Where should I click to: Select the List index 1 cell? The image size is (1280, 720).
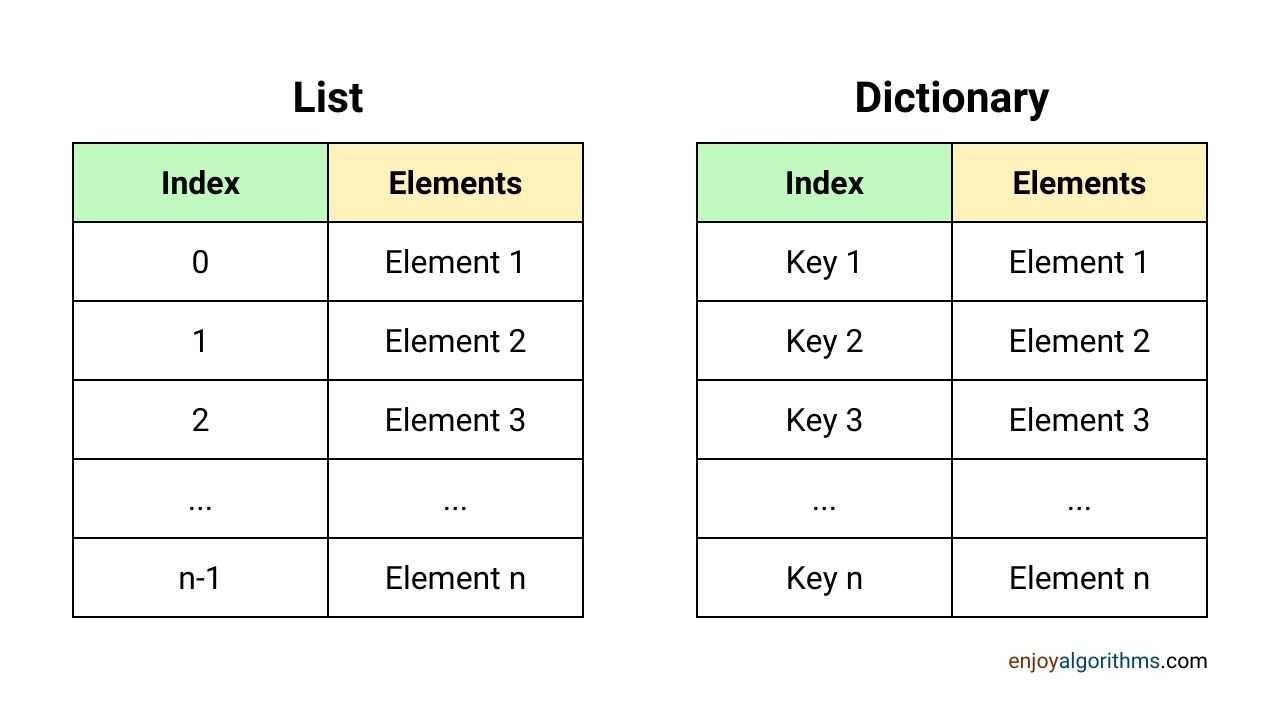tap(200, 341)
